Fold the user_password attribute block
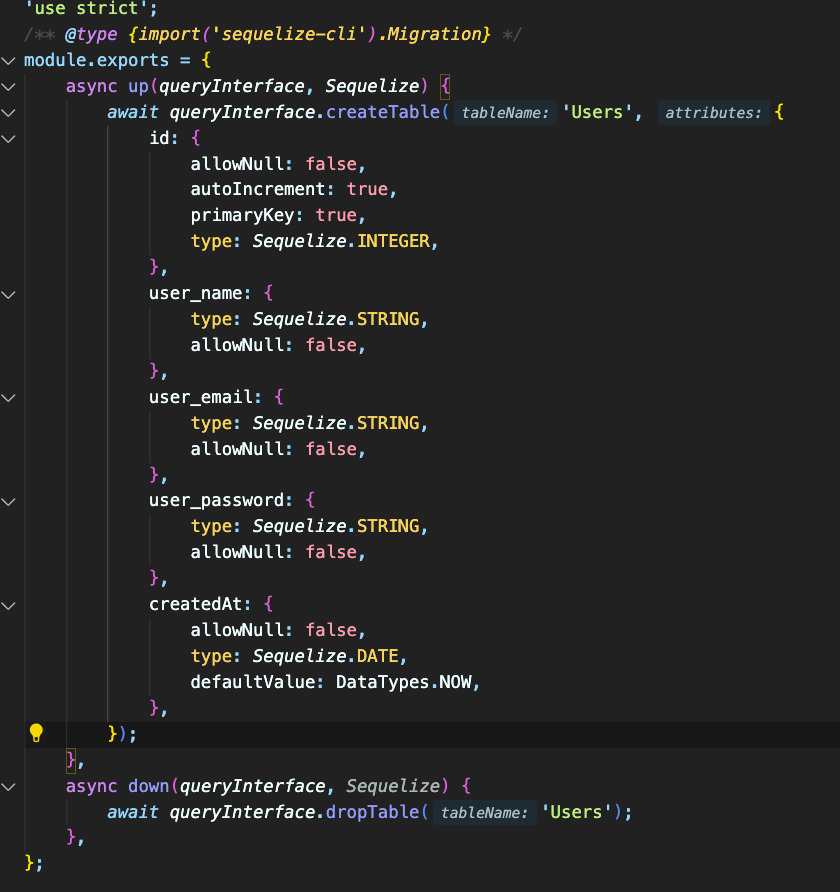The image size is (840, 892). (x=9, y=501)
